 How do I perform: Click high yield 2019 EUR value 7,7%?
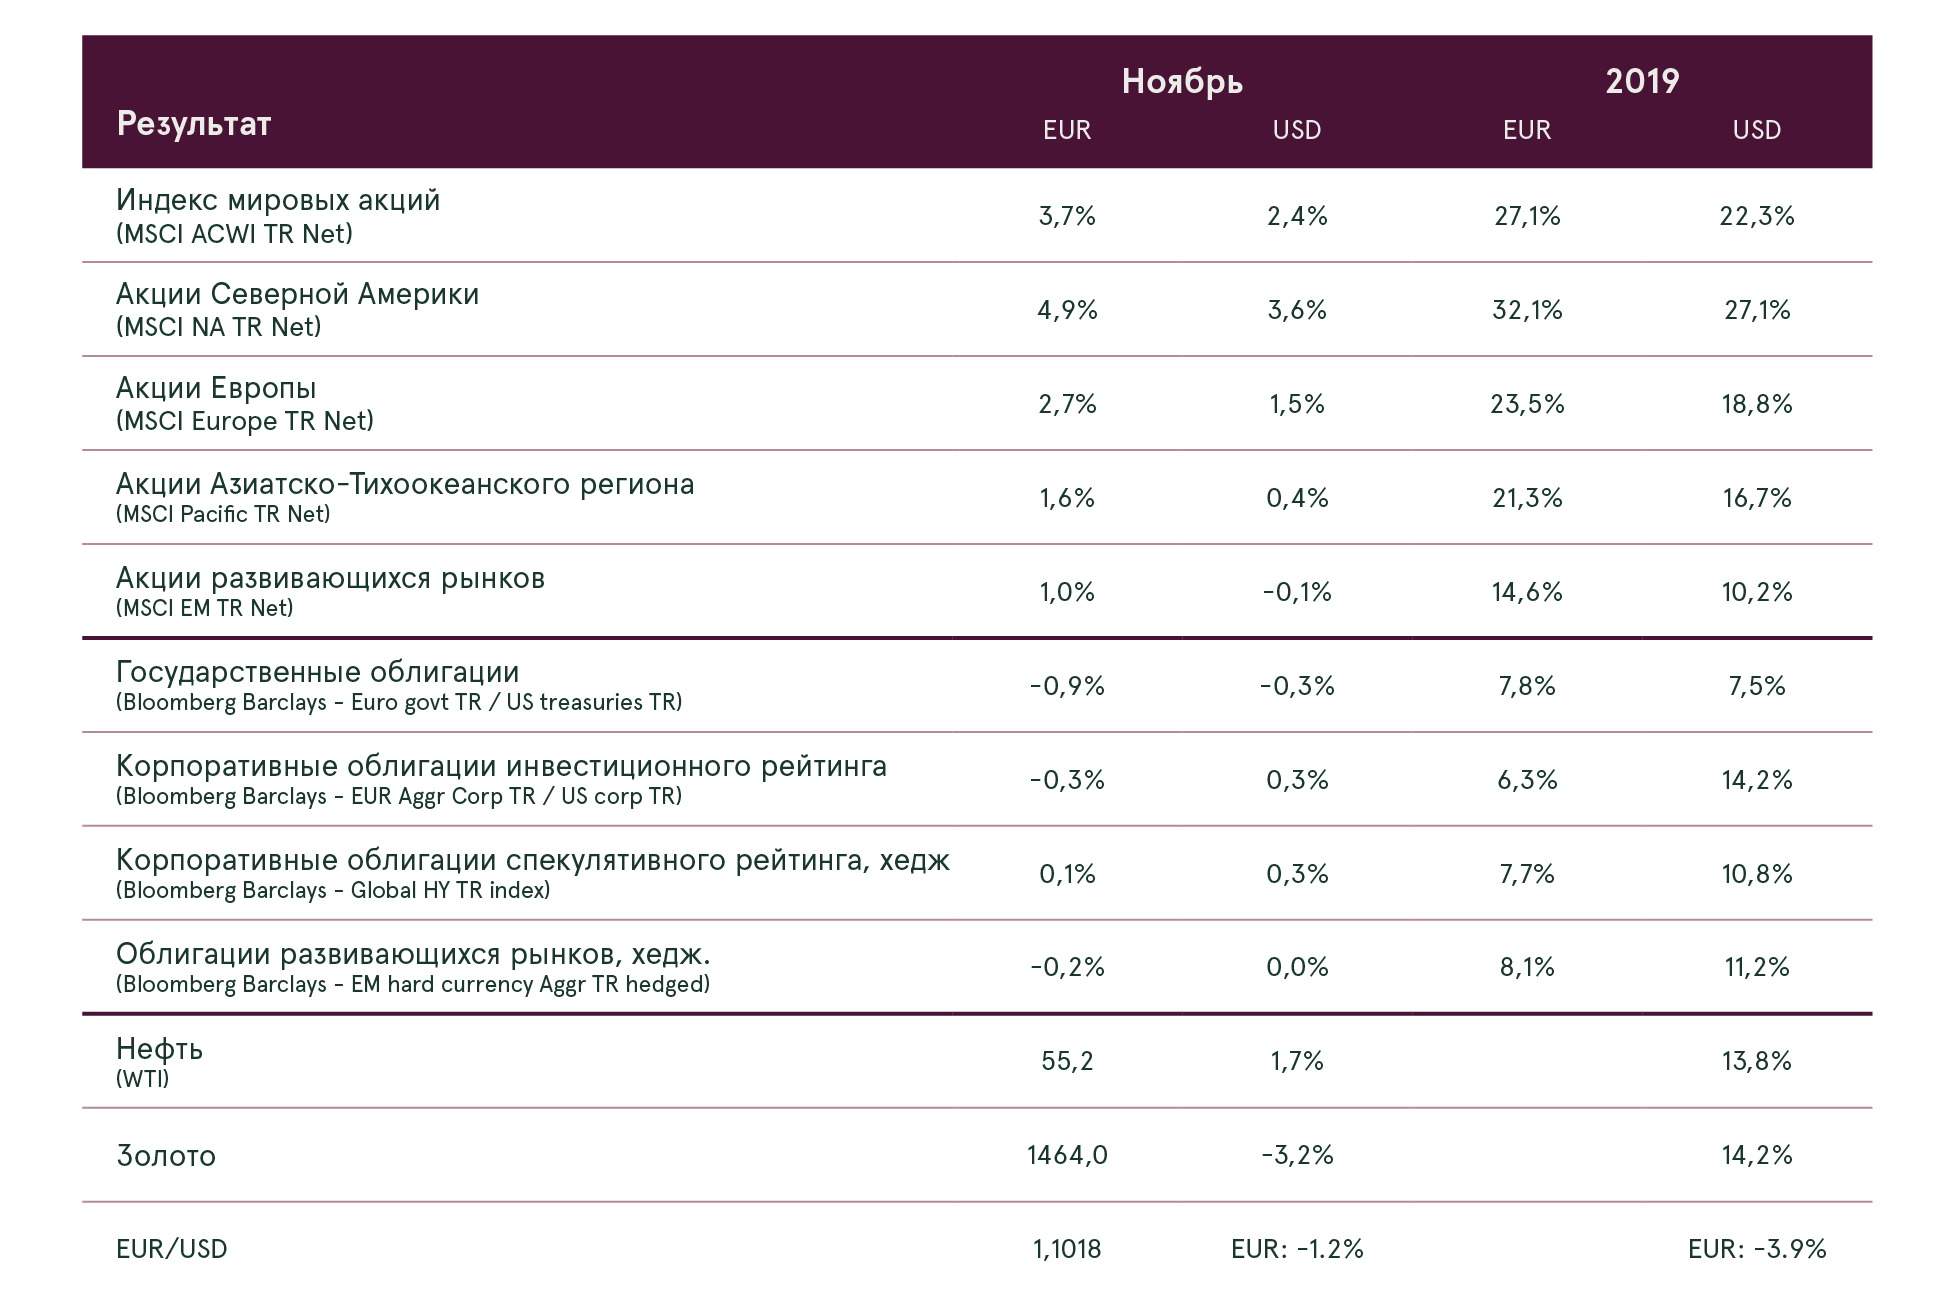tap(1527, 875)
